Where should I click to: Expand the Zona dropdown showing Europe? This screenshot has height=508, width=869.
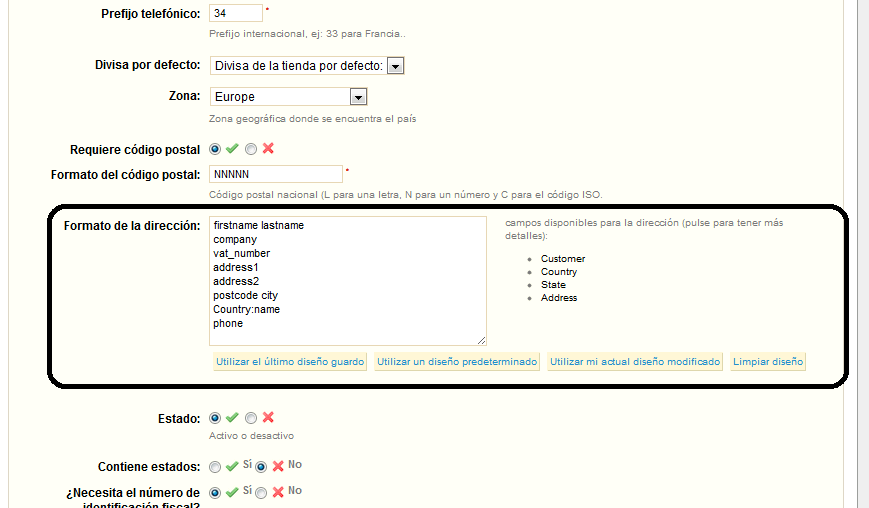[x=359, y=97]
